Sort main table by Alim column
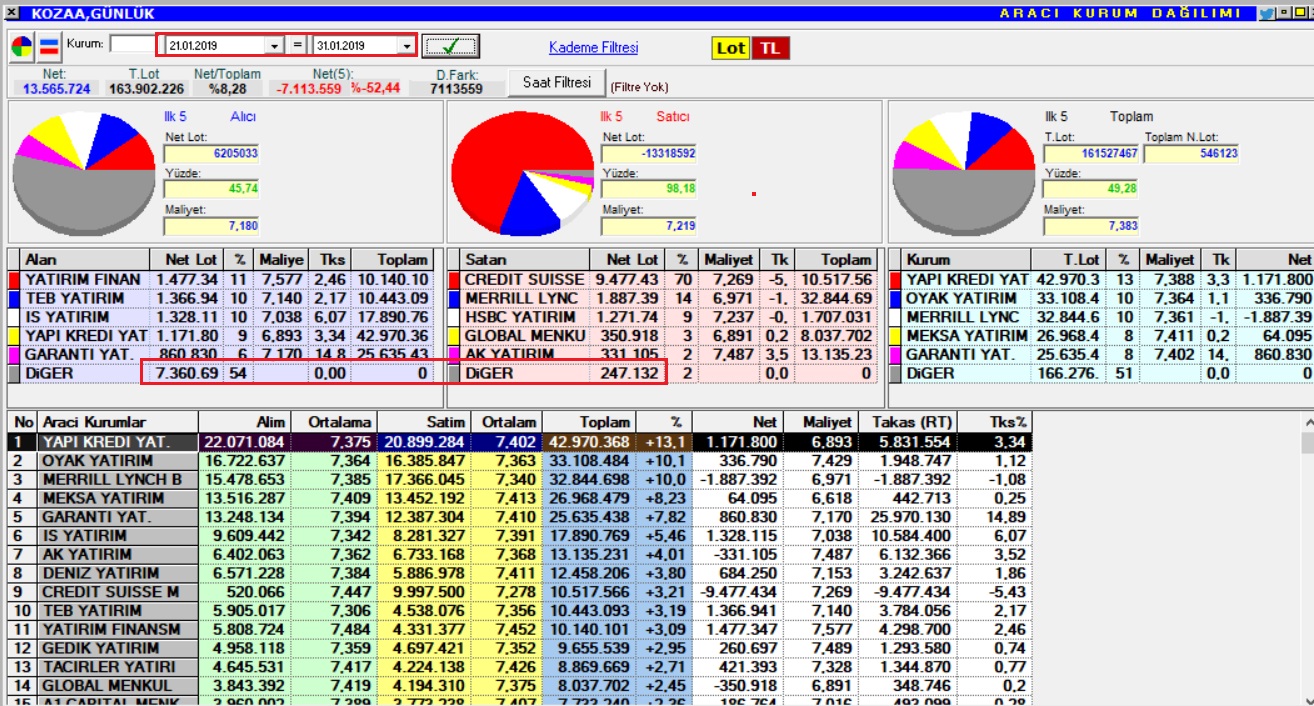Image resolution: width=1314 pixels, height=706 pixels. (x=244, y=422)
